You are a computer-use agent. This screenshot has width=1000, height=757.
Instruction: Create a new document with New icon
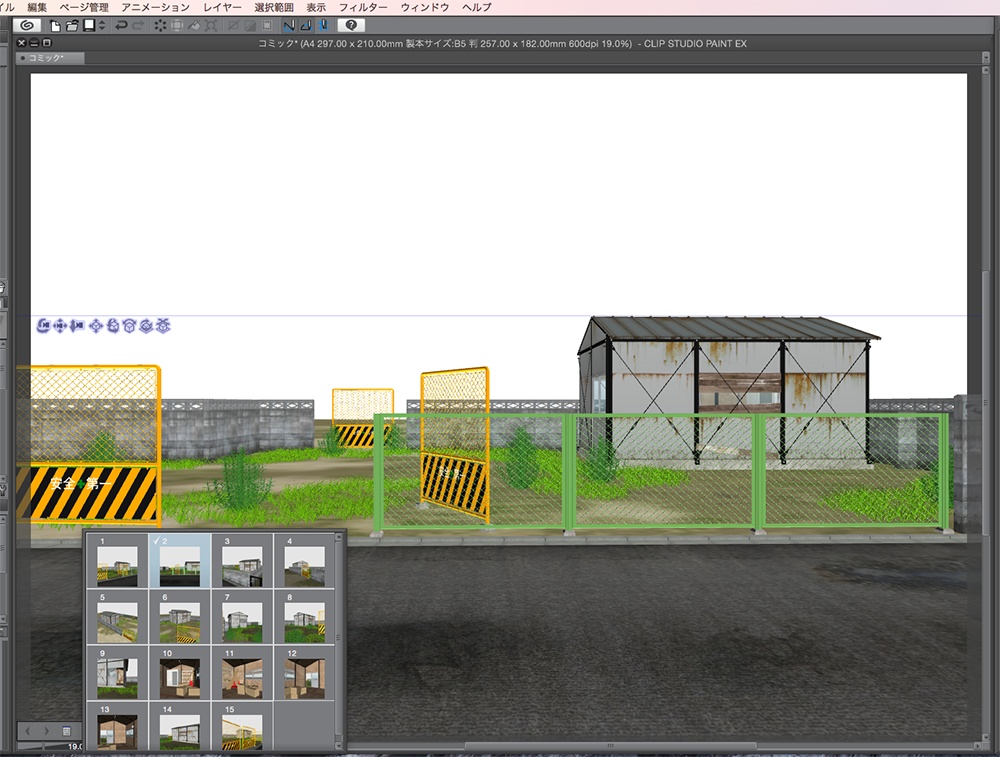pyautogui.click(x=55, y=26)
